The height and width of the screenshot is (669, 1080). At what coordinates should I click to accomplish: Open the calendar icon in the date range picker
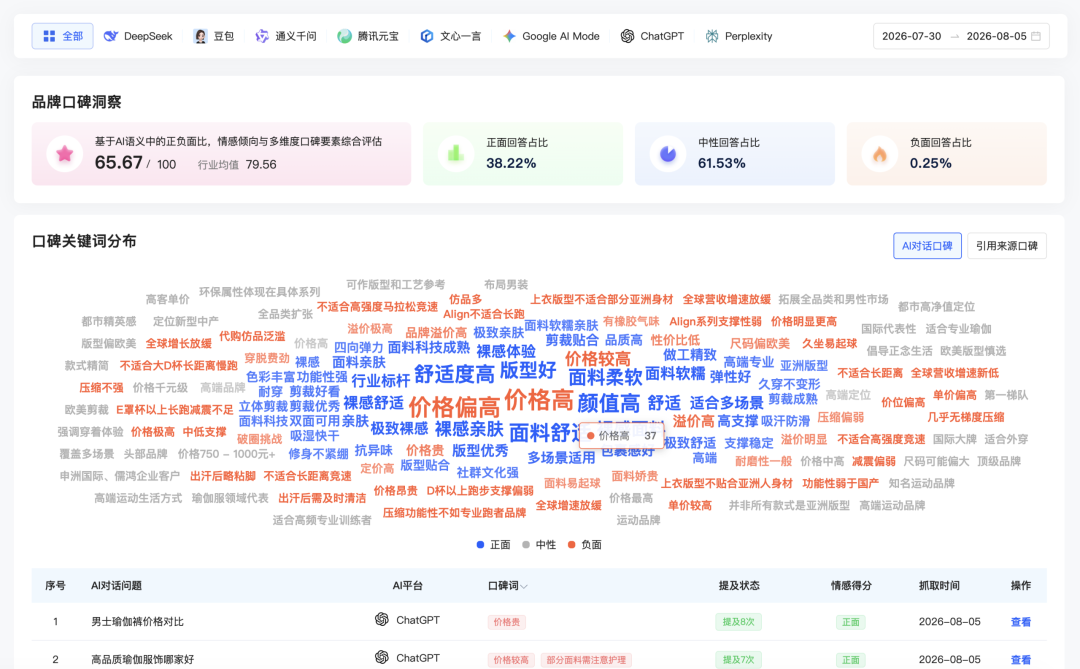point(1036,36)
